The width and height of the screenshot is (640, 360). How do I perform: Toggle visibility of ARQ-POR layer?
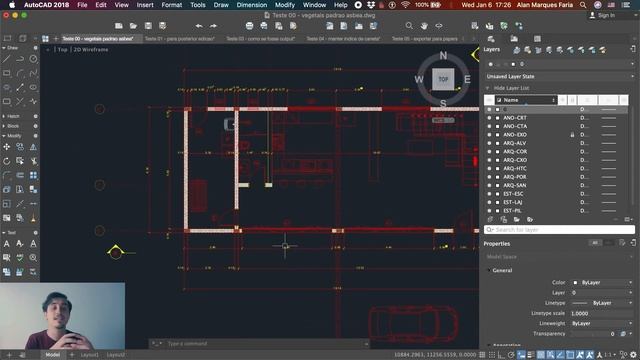(x=489, y=177)
